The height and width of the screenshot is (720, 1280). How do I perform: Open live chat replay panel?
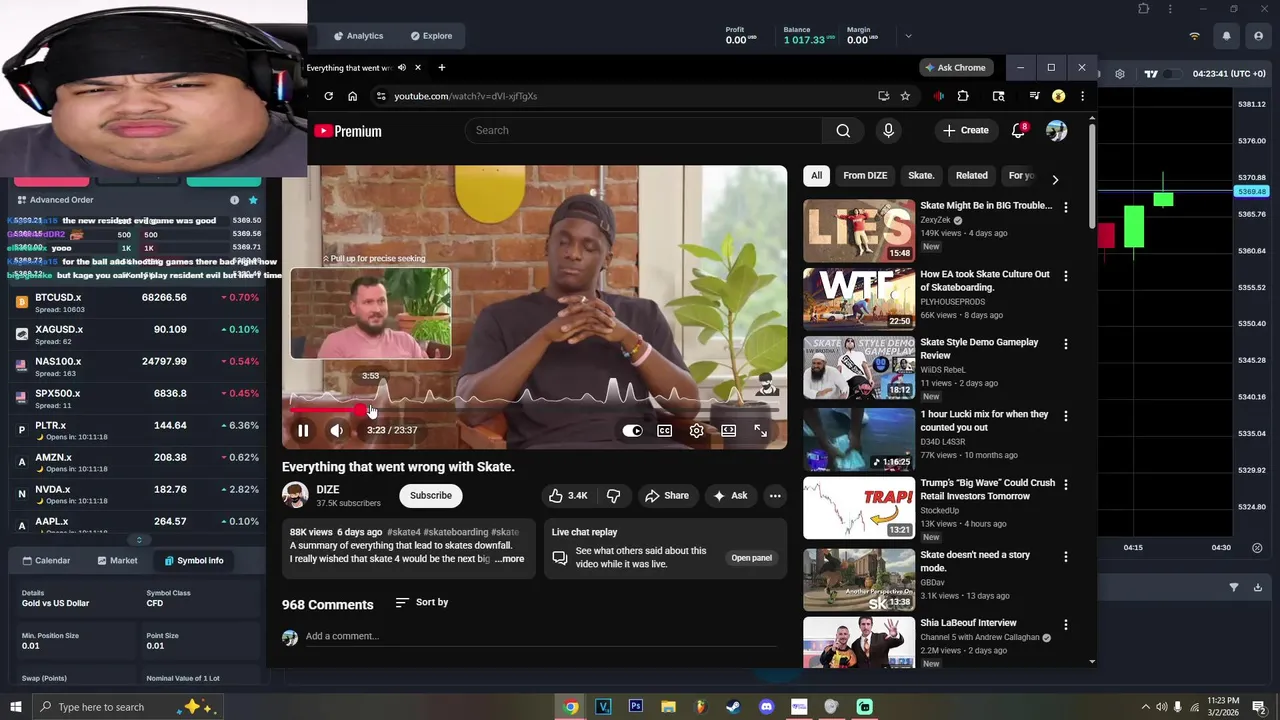coord(751,558)
